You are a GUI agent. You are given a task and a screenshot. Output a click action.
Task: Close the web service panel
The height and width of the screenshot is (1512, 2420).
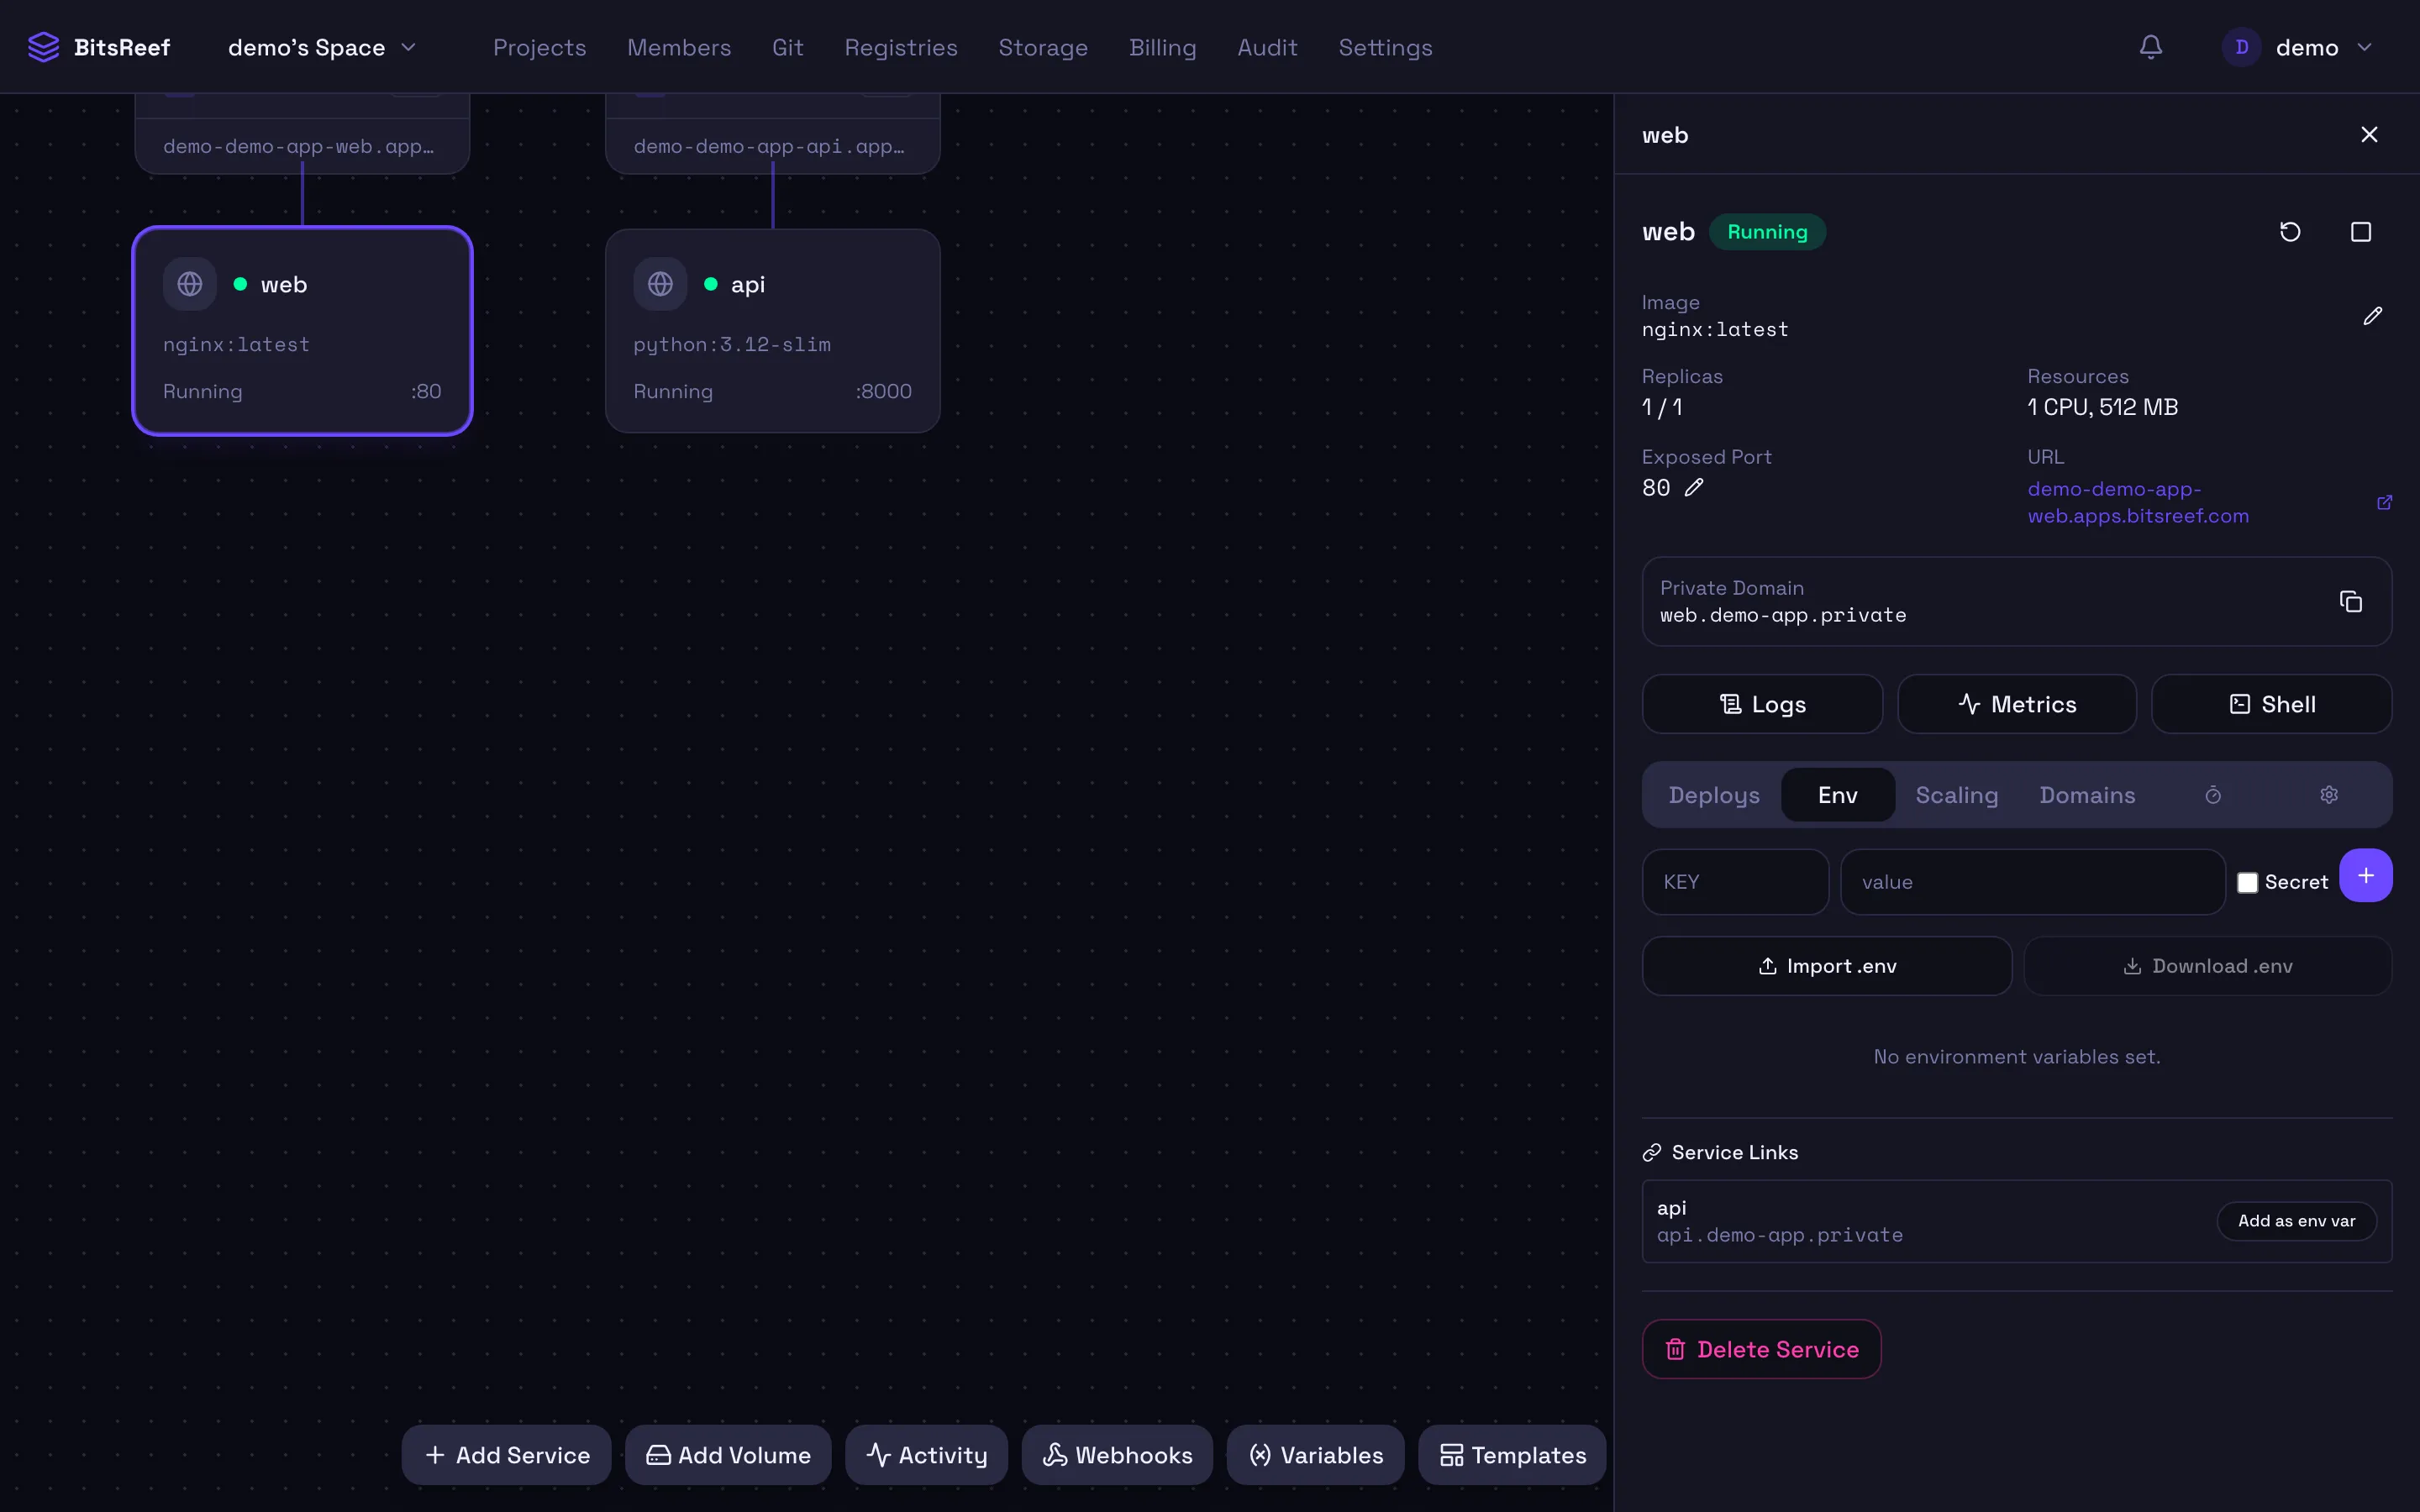(x=2369, y=135)
